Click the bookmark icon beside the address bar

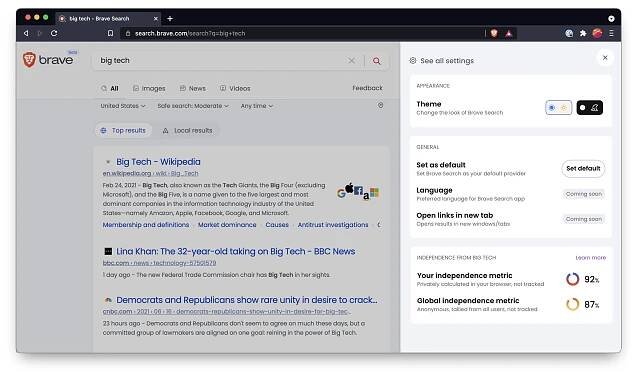pyautogui.click(x=110, y=33)
